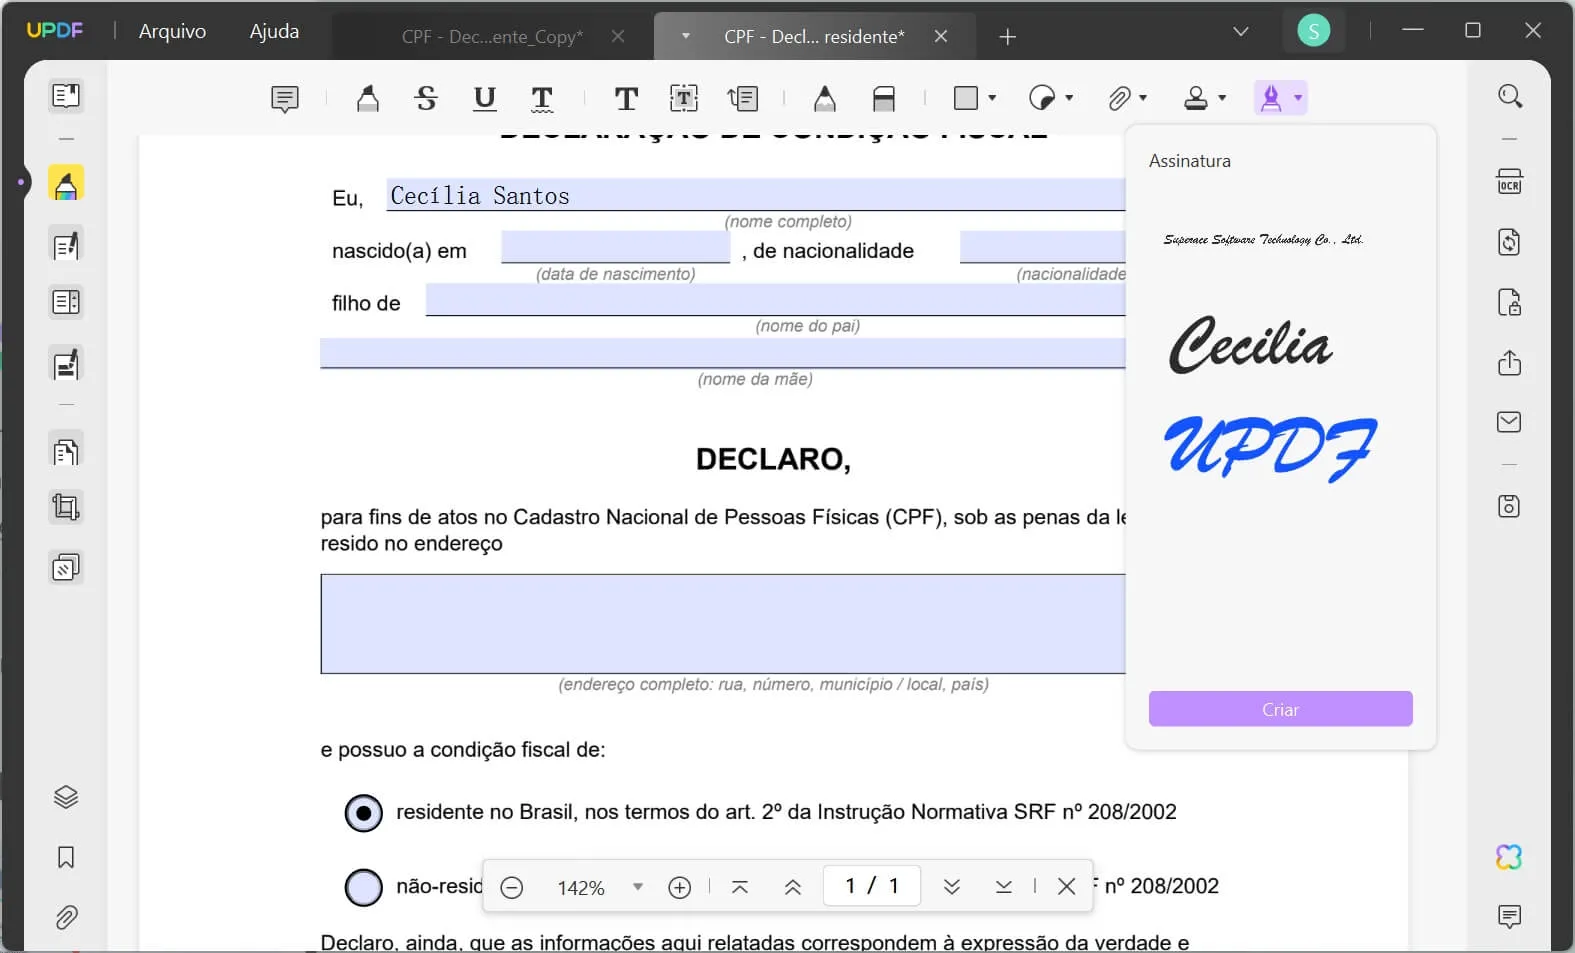Viewport: 1575px width, 953px height.
Task: Open the Organize Pages tool in sidebar
Action: point(66,452)
